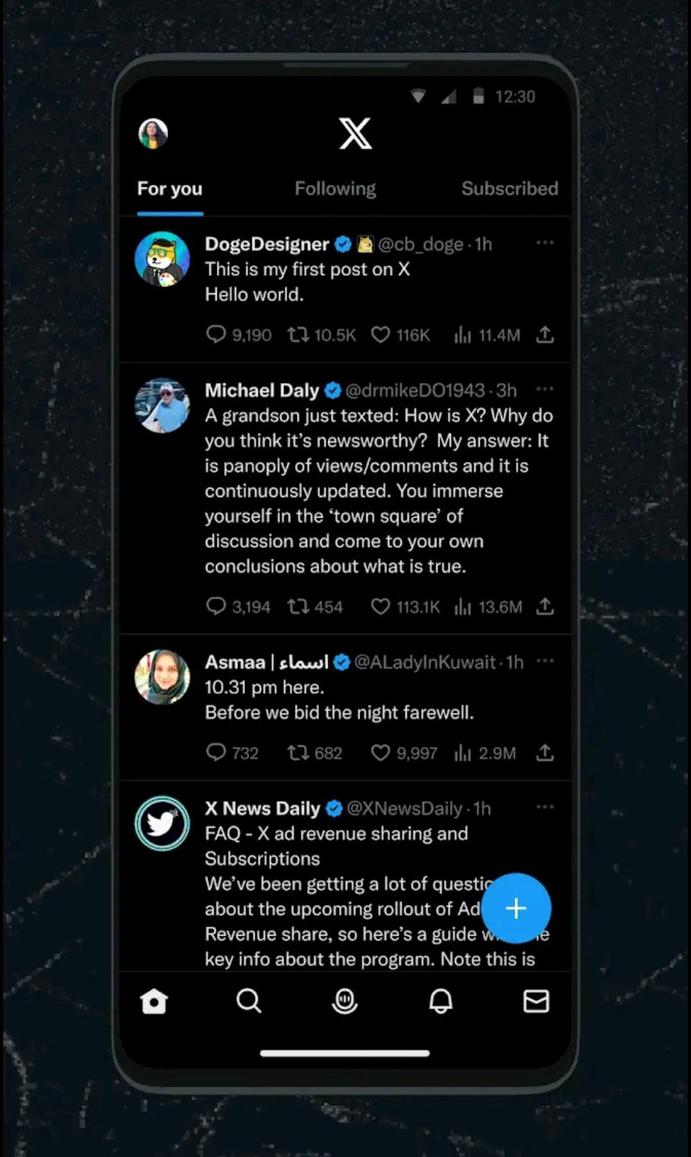
Task: Open the reply icon on Michael Daly's post
Action: click(x=215, y=606)
